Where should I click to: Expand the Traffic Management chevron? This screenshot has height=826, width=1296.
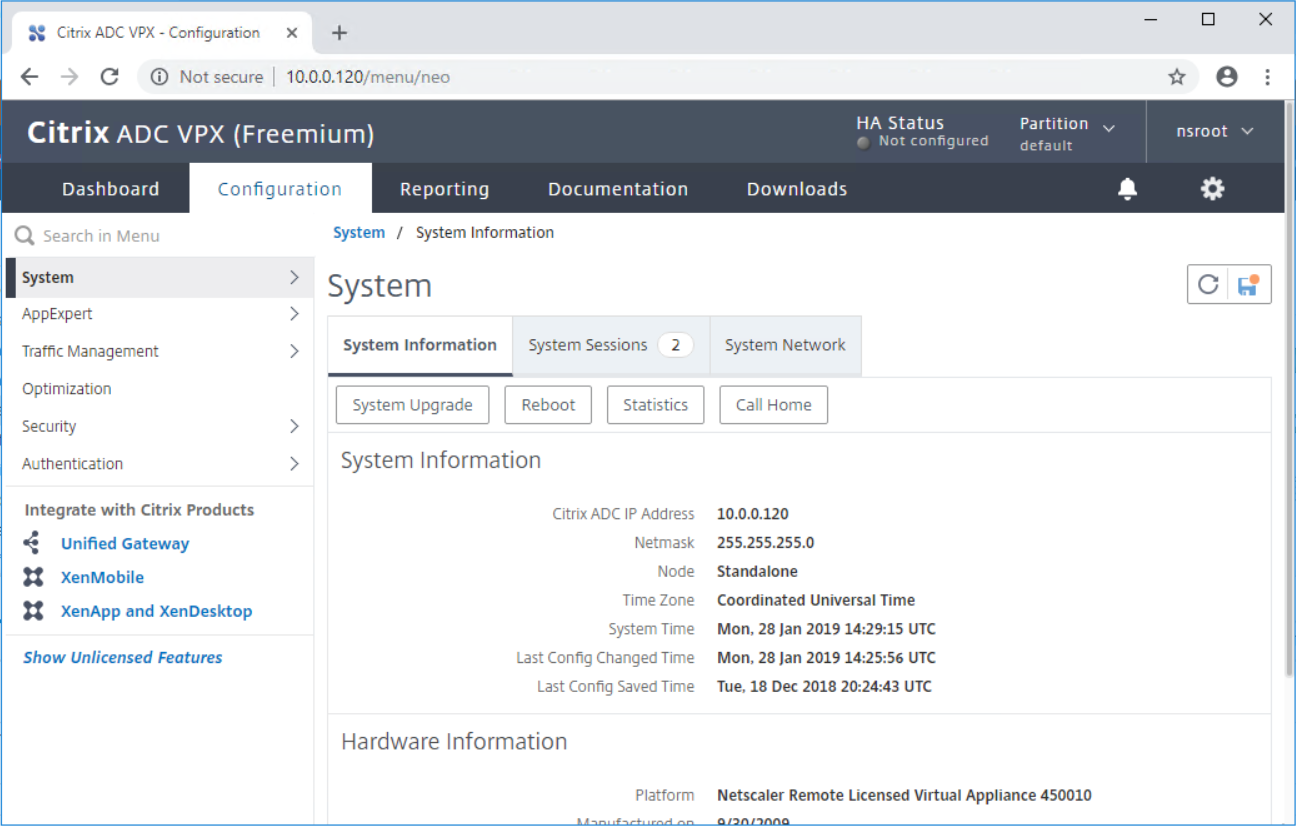(294, 351)
